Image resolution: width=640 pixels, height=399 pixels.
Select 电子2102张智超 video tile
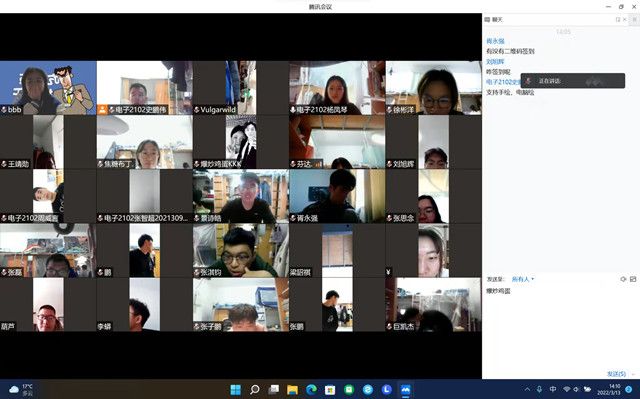(x=144, y=196)
